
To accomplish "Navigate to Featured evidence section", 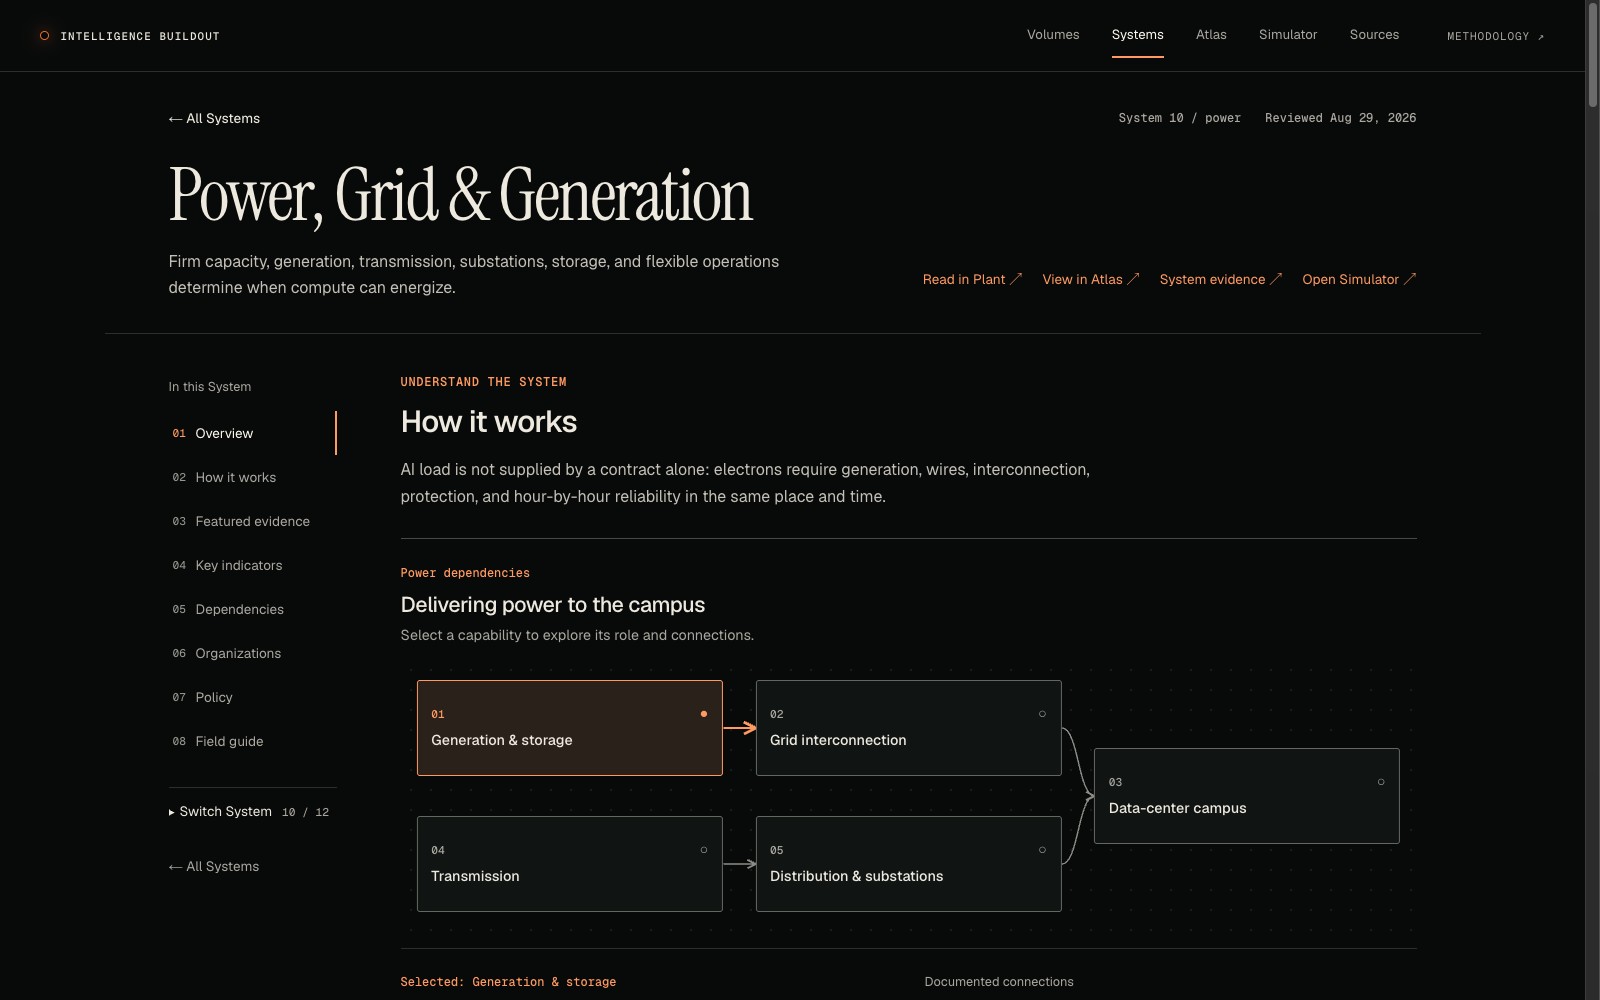I will 252,521.
